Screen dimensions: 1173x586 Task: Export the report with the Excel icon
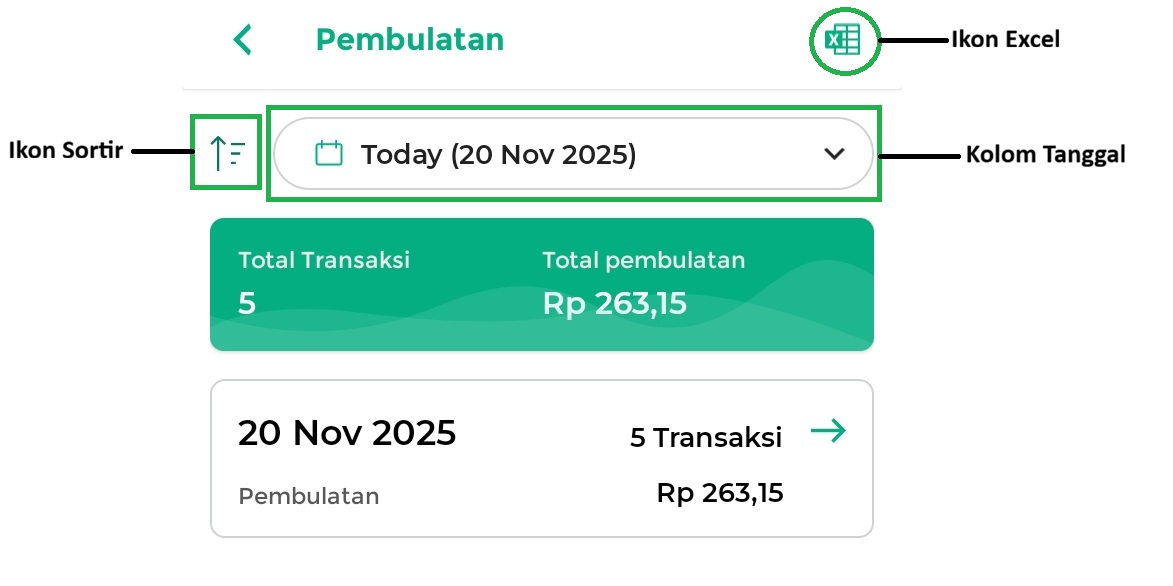tap(842, 41)
